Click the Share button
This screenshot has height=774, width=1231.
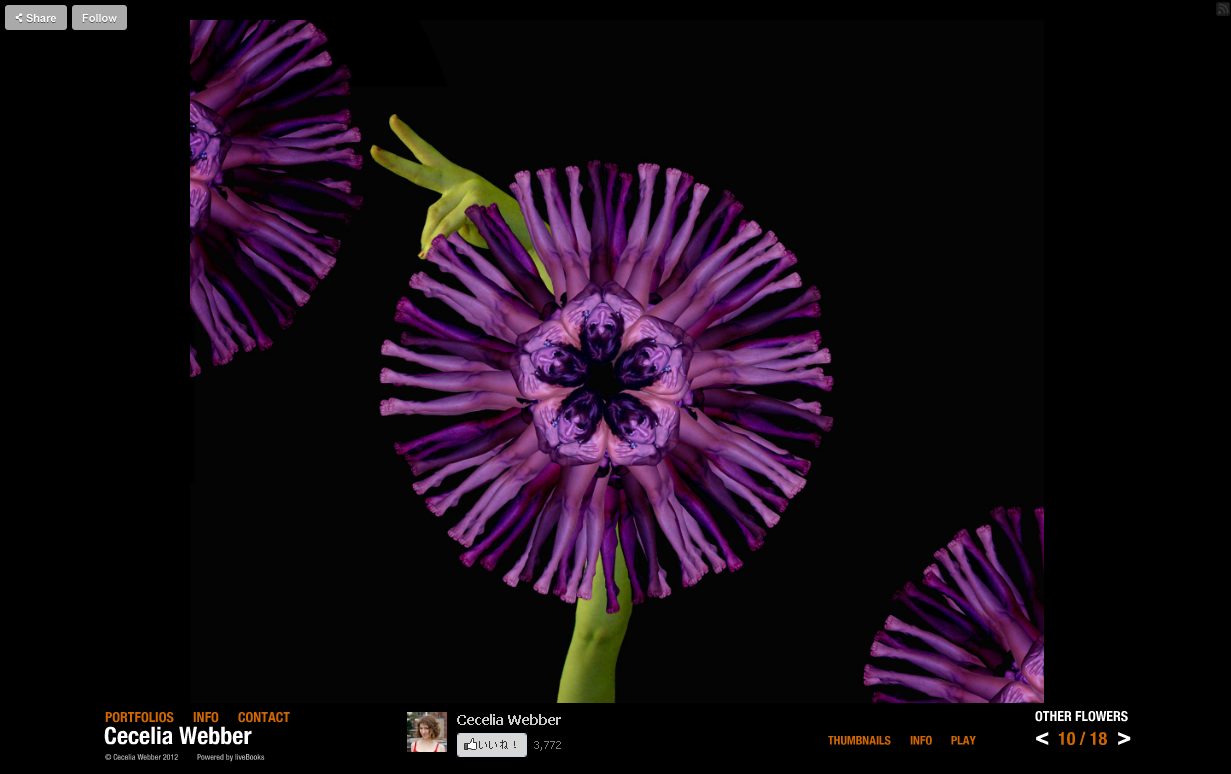[36, 18]
